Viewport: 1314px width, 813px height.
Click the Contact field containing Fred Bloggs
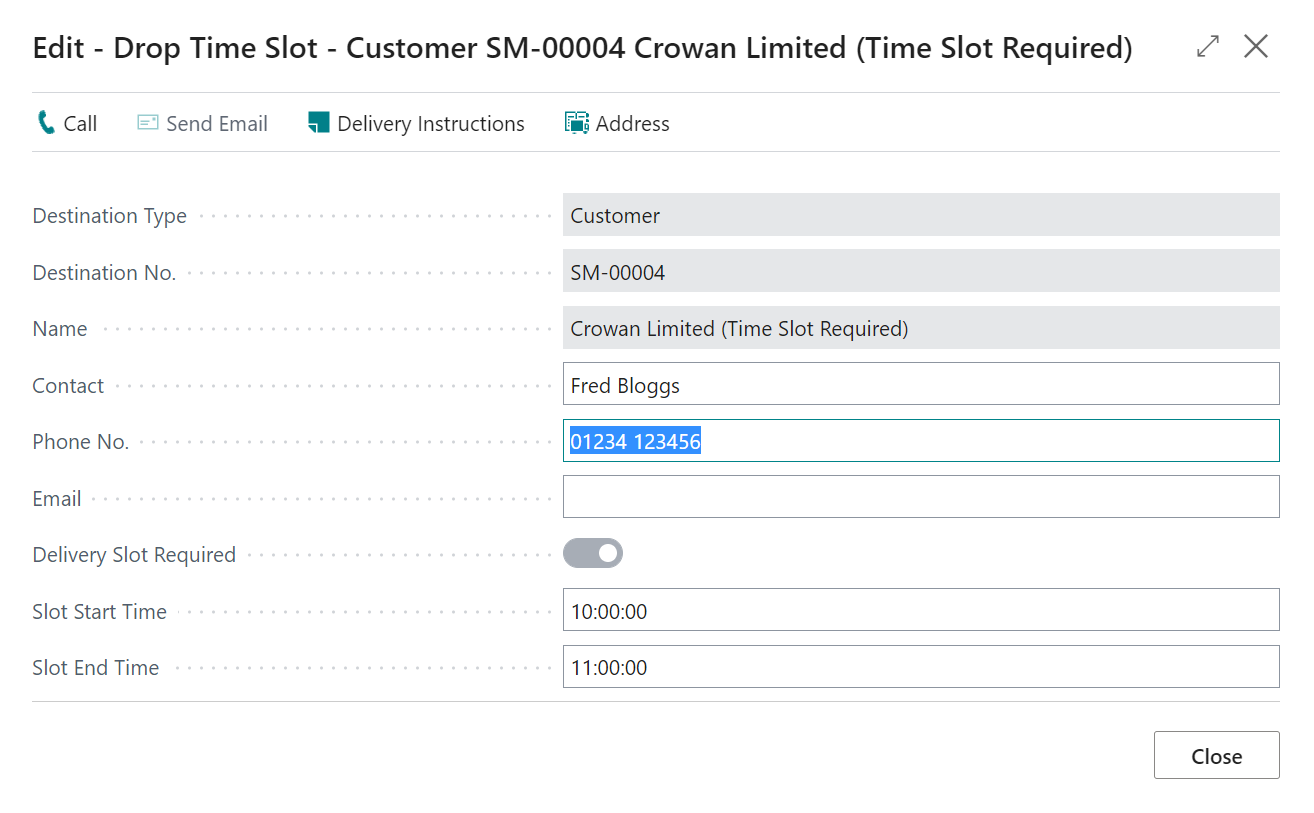[x=920, y=384]
